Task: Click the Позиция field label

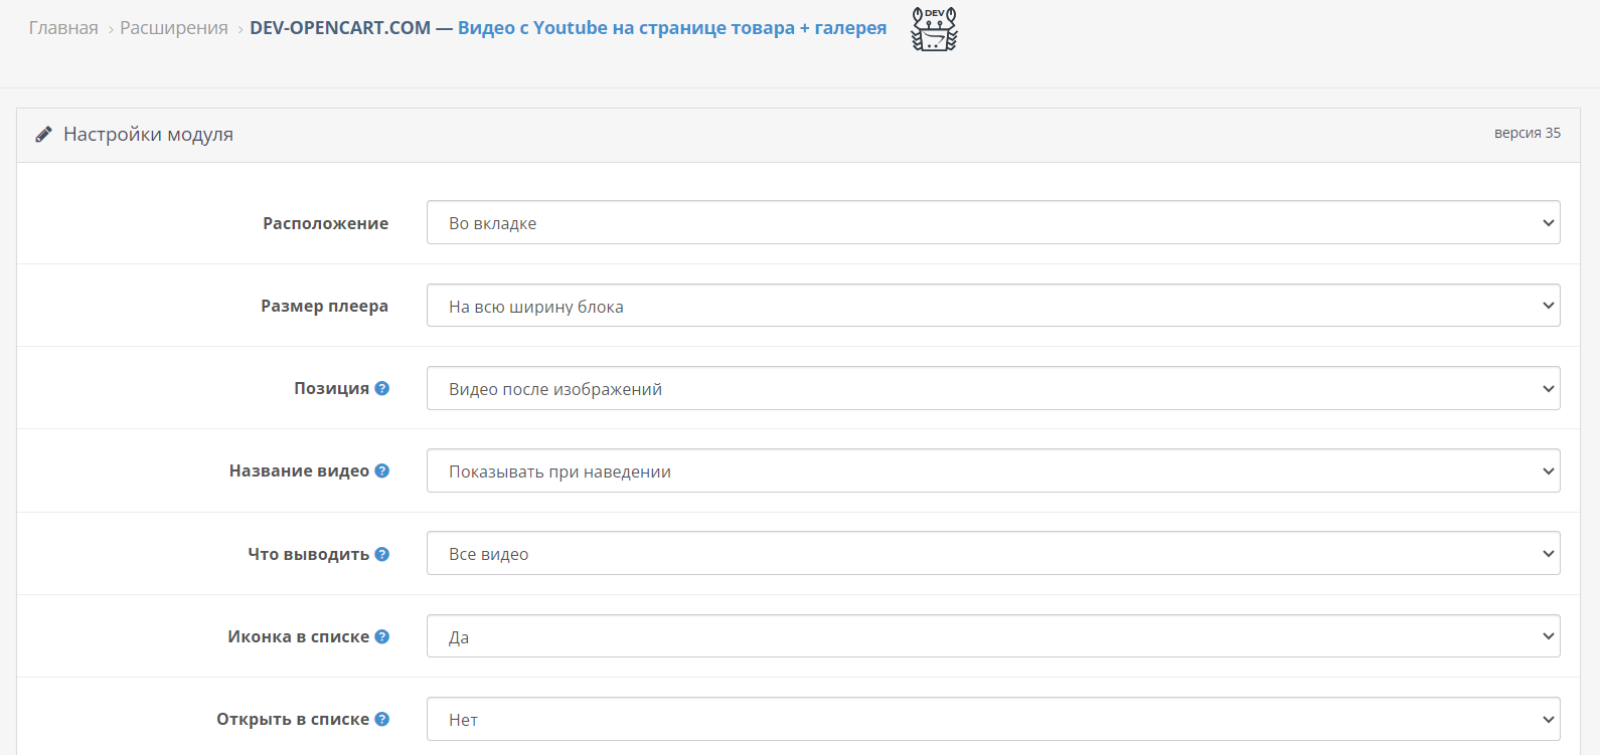Action: pos(331,388)
